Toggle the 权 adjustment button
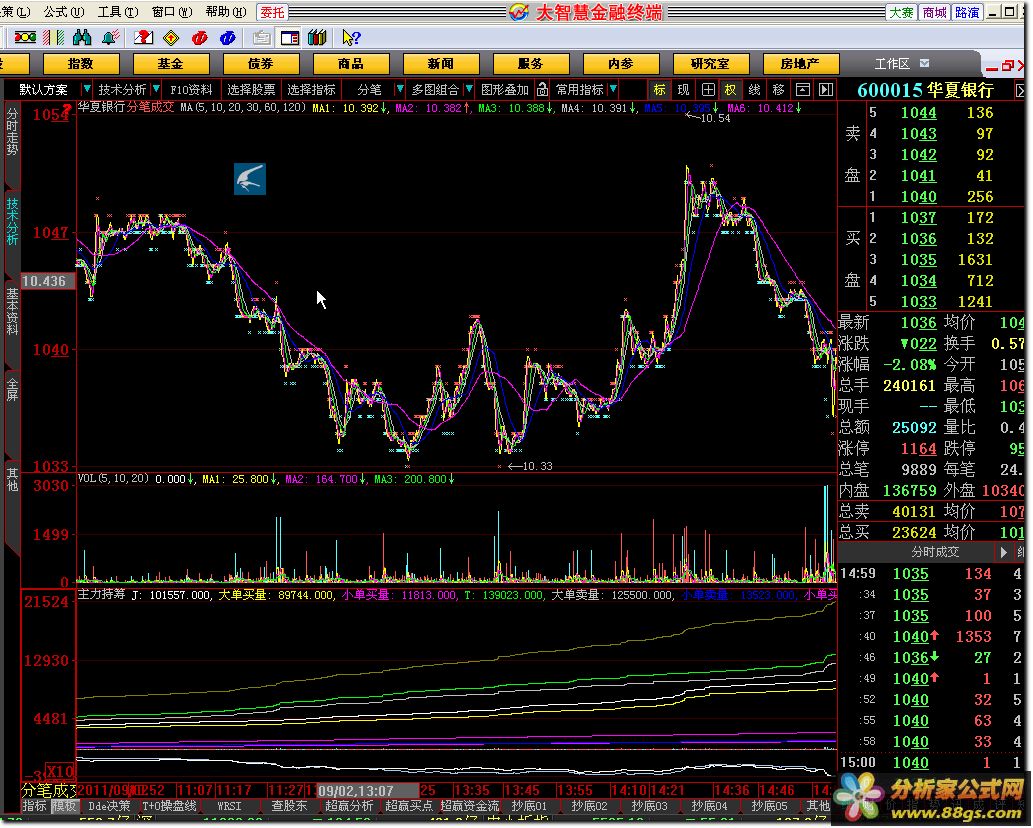 730,90
